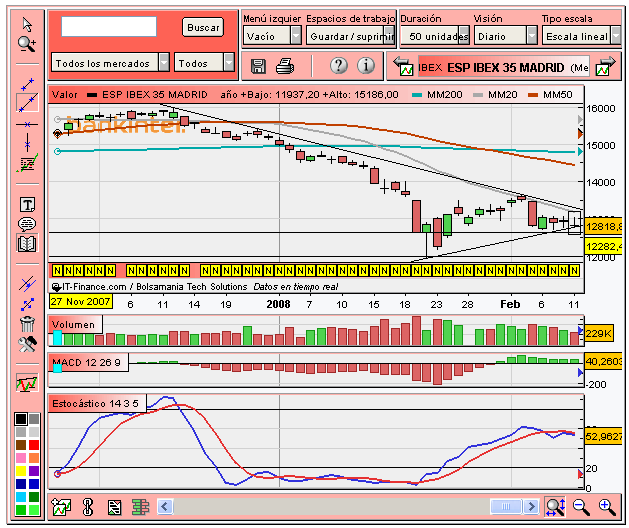The width and height of the screenshot is (629, 528).
Task: Open the hammer and wrench settings tool
Action: coord(27,344)
